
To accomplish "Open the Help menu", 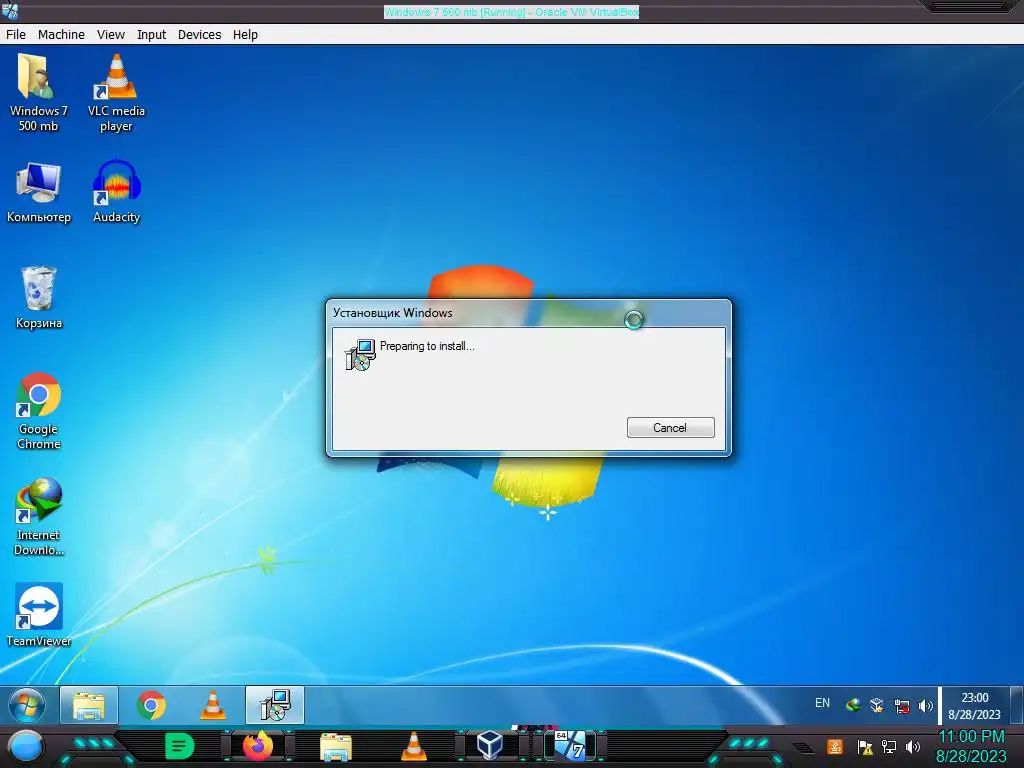I will pos(246,35).
